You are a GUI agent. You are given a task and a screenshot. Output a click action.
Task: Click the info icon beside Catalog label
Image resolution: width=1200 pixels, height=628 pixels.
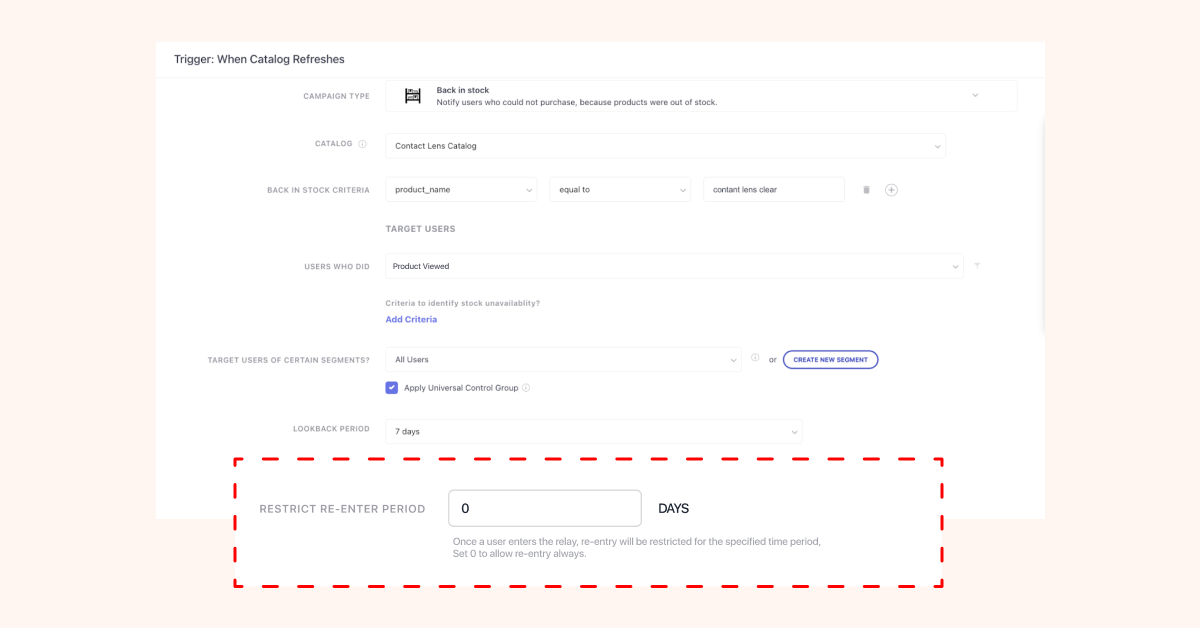pos(362,144)
